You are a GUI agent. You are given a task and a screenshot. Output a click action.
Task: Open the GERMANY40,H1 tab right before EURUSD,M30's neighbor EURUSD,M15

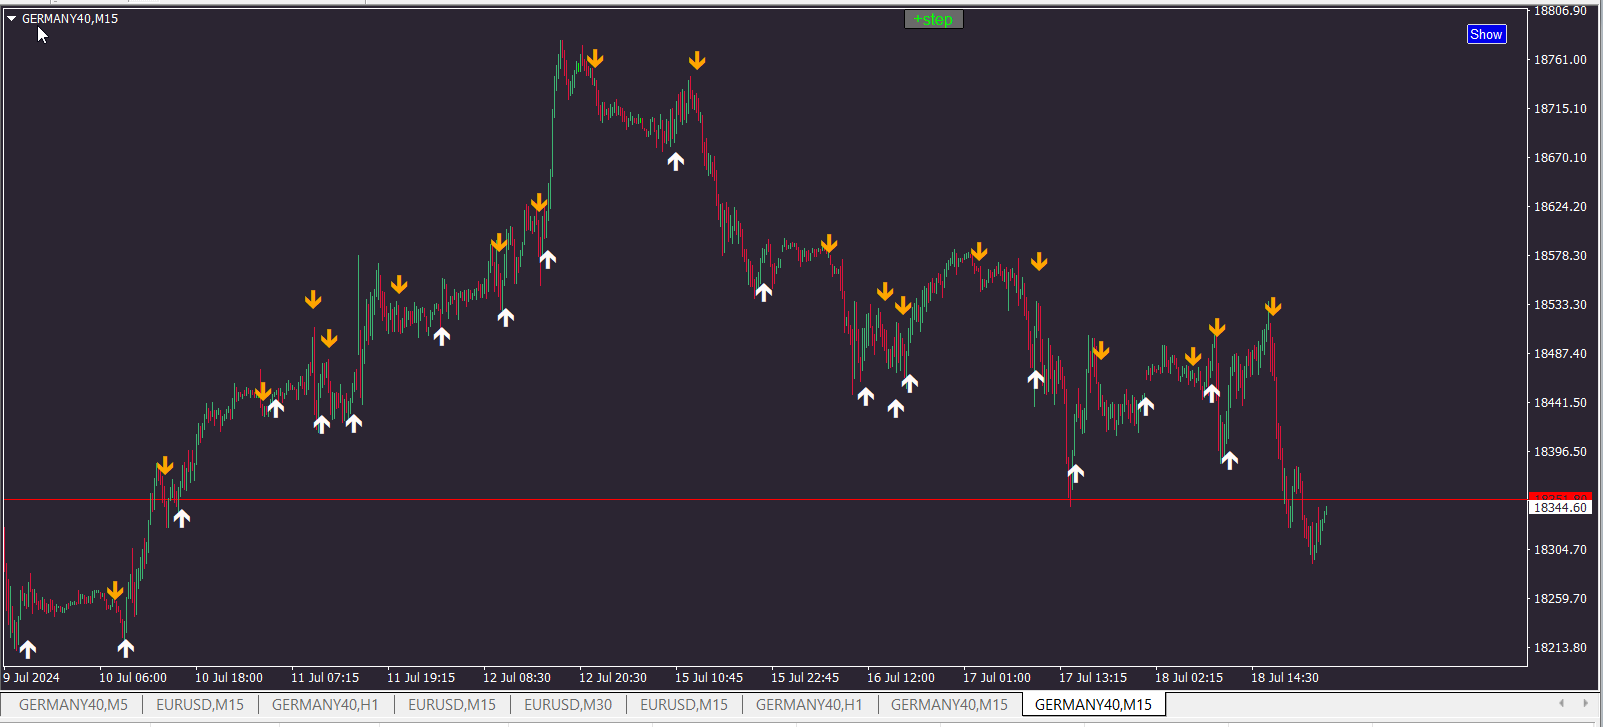click(x=325, y=705)
